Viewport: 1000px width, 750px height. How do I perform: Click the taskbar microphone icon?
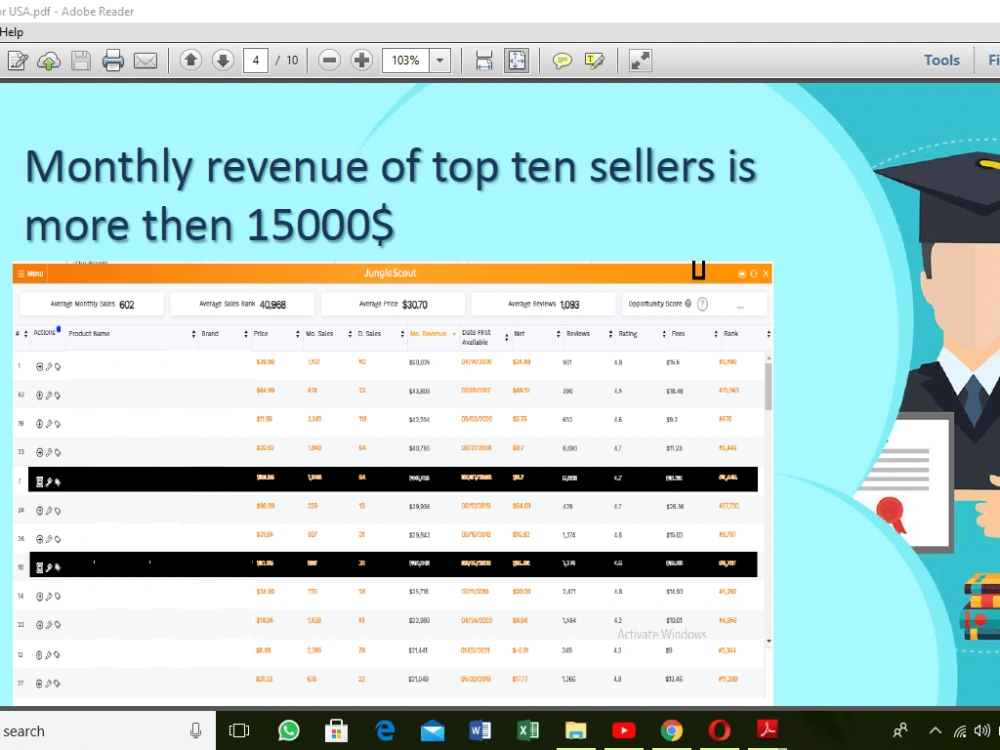(196, 731)
